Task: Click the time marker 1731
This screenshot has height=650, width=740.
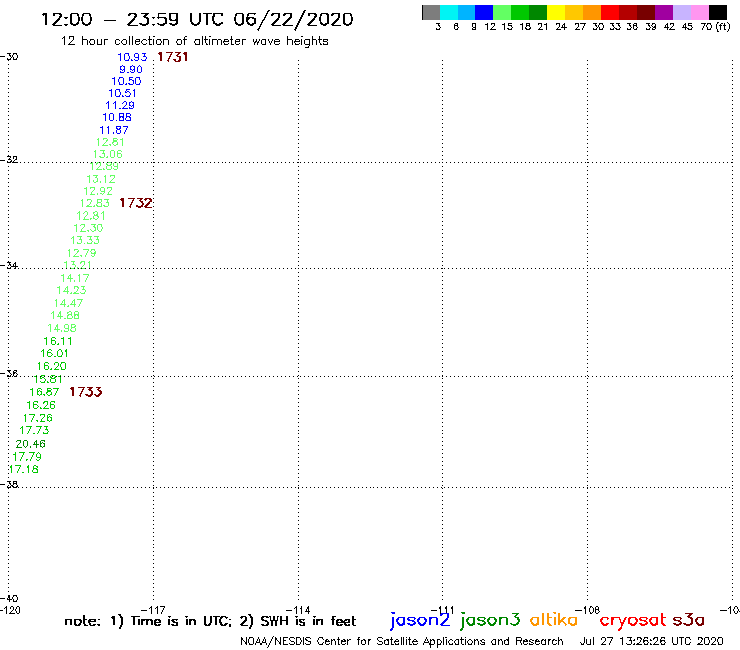Action: 173,57
